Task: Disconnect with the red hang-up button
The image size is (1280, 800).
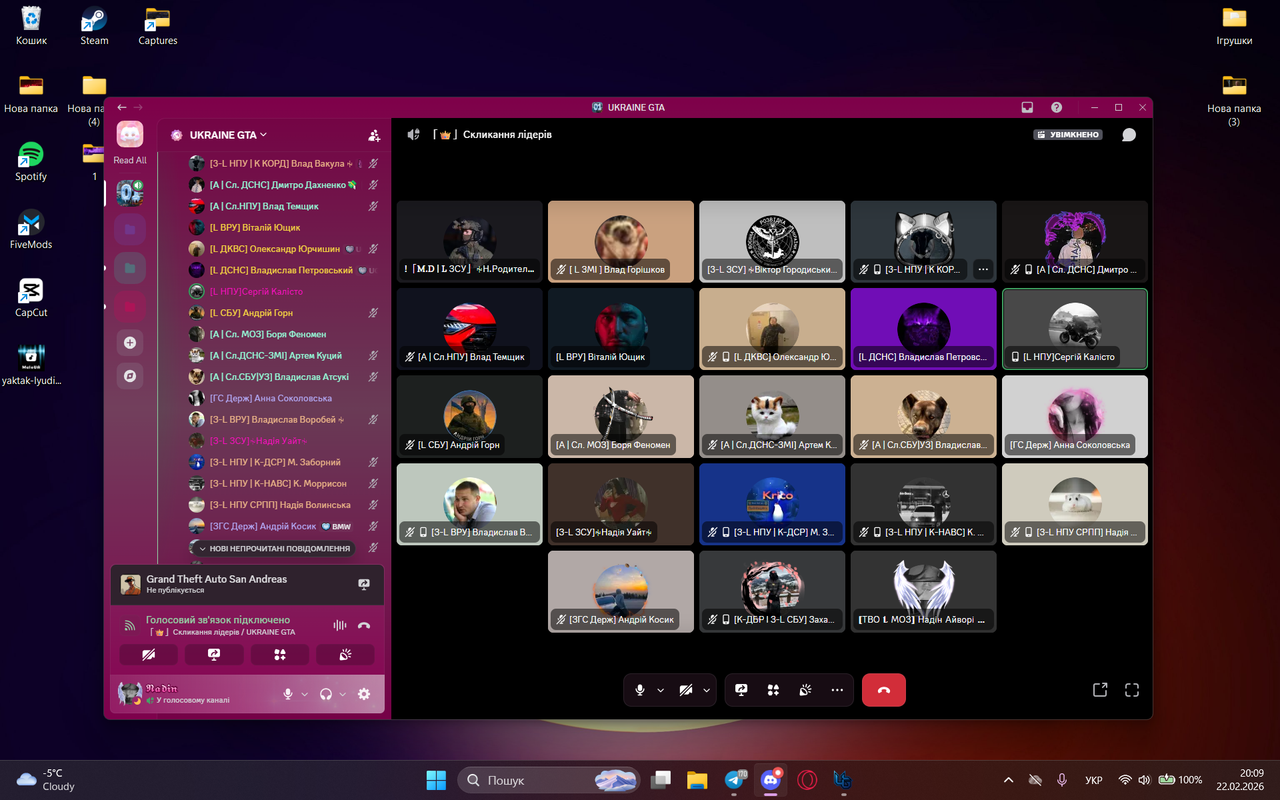Action: coord(883,690)
